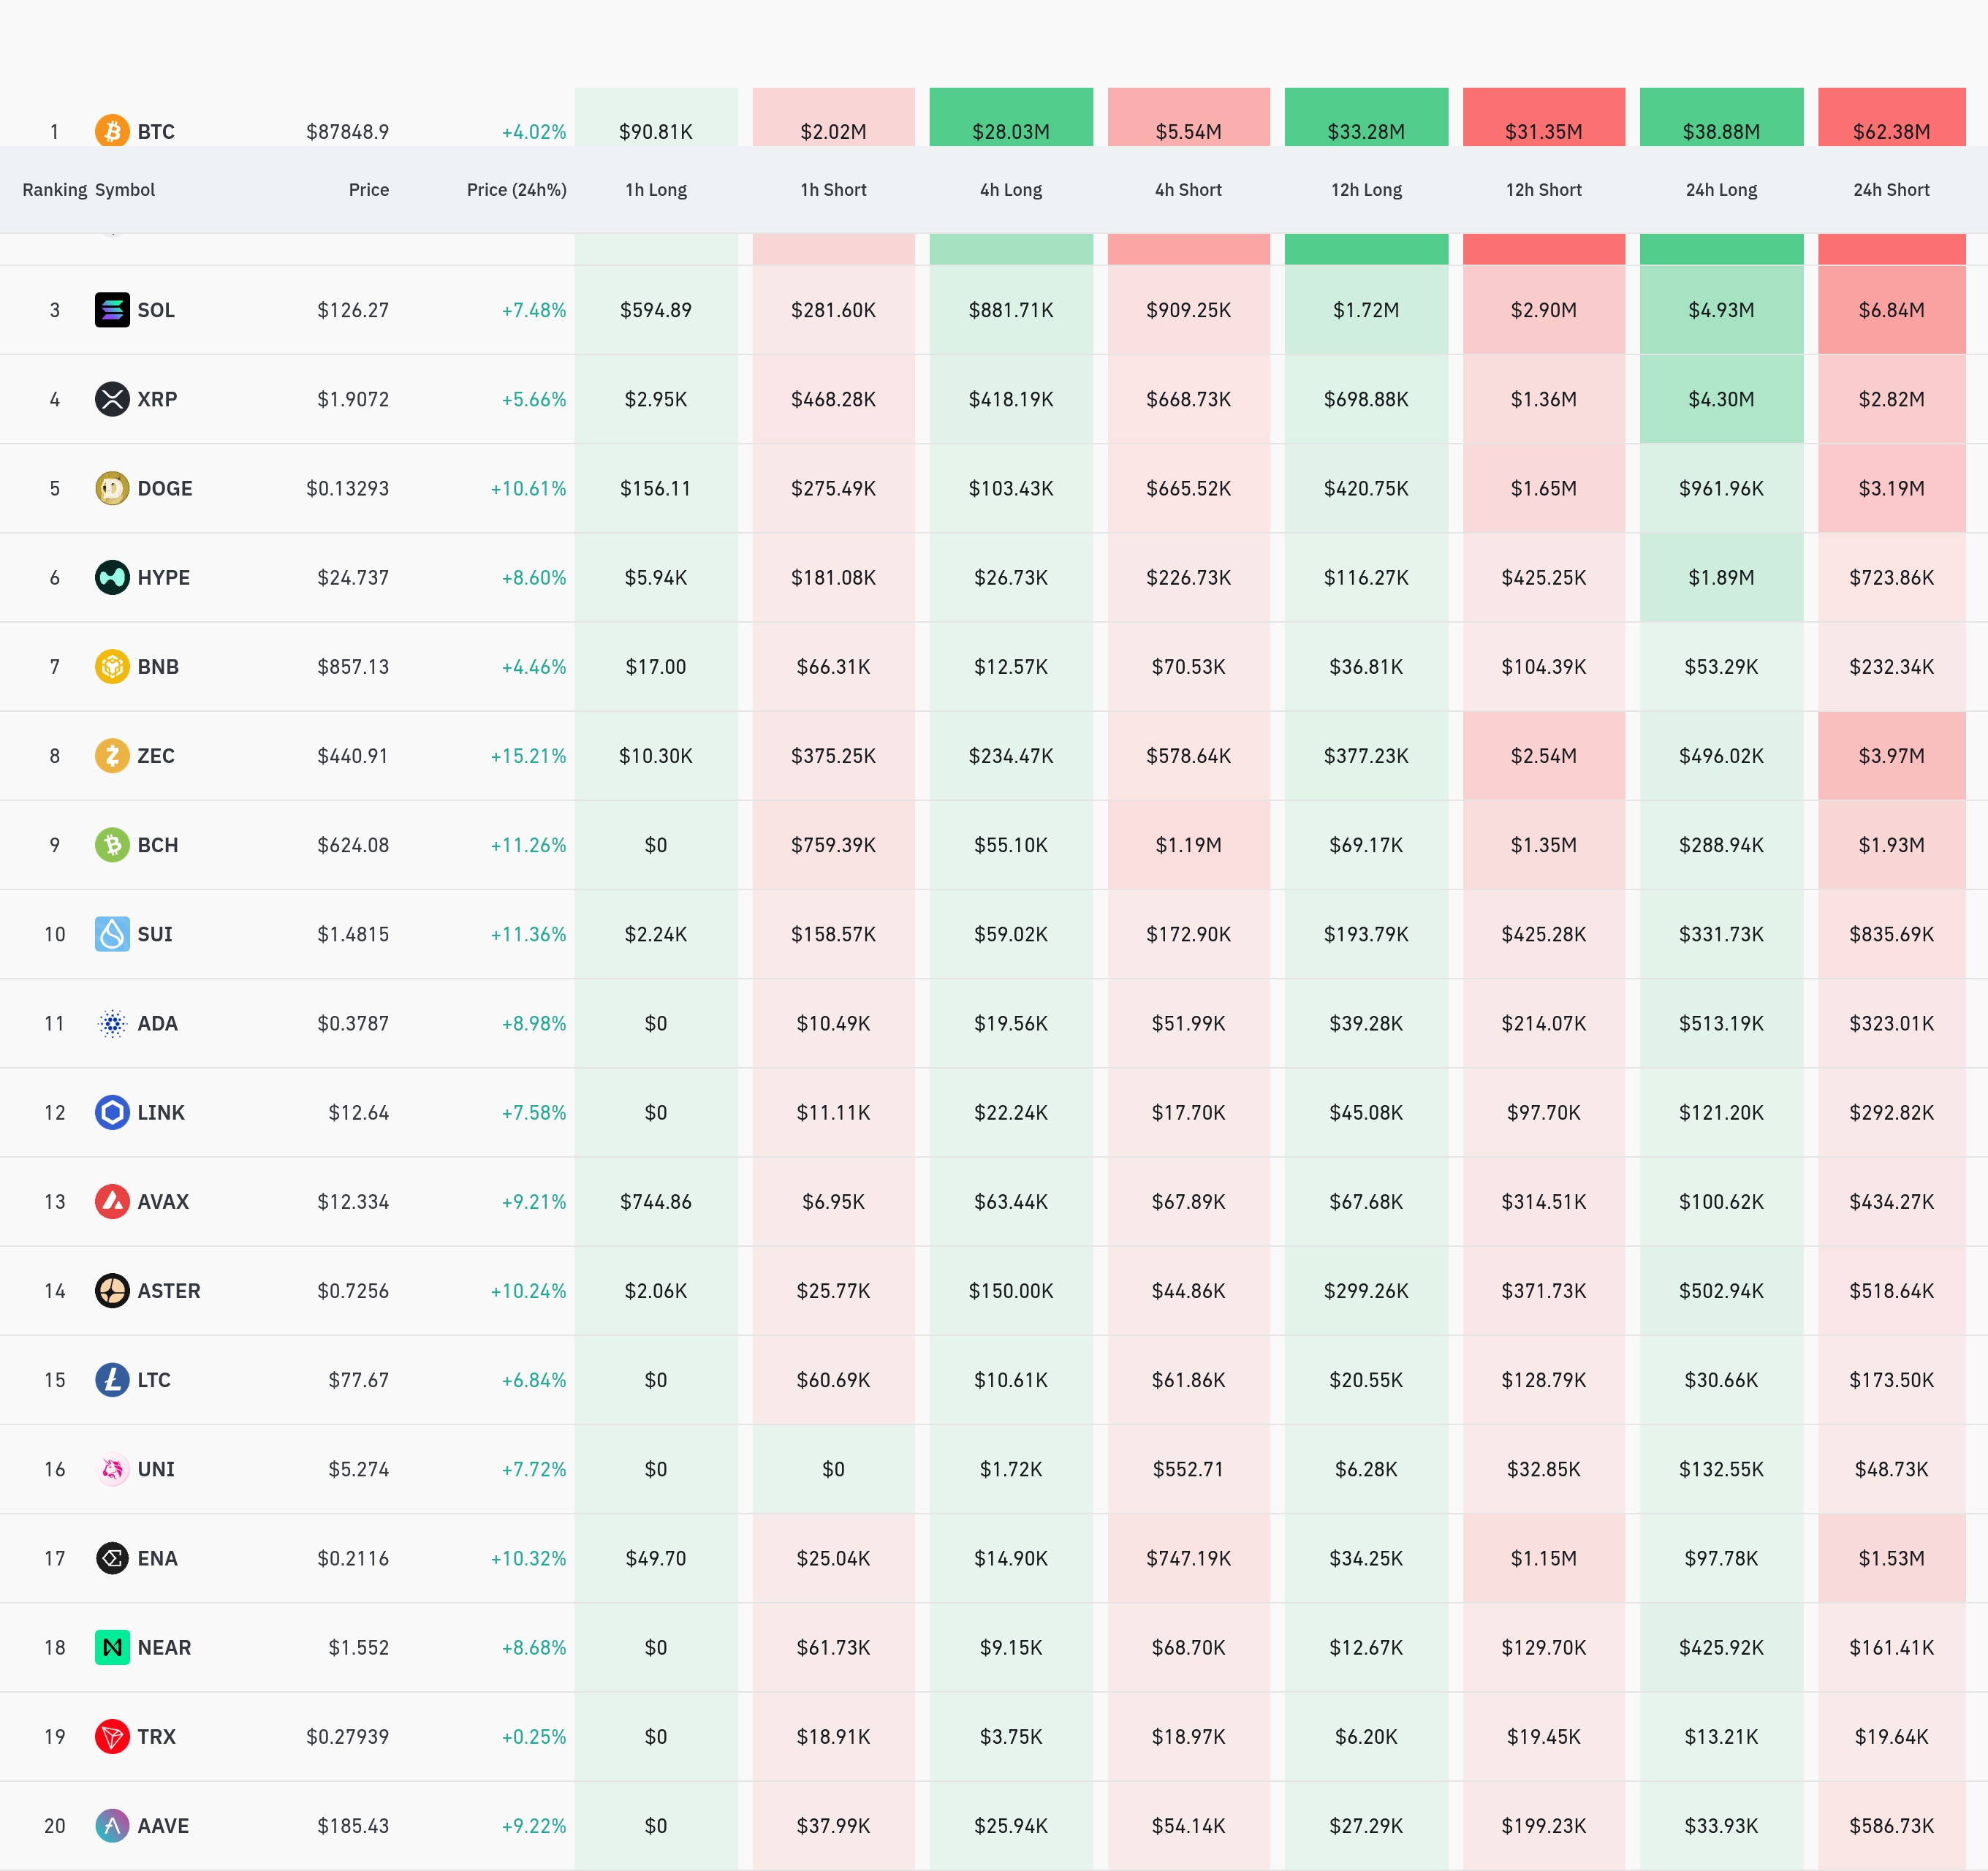Open the ASTER symbol link
1988x1871 pixels.
click(x=169, y=1291)
